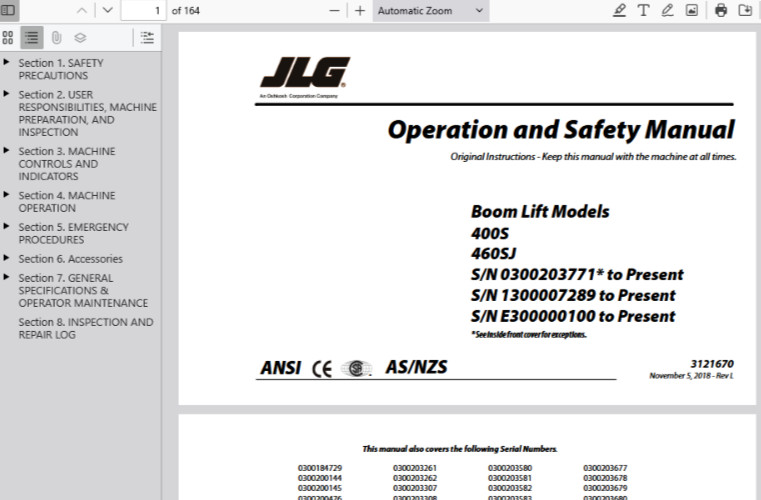The height and width of the screenshot is (500, 761).
Task: Toggle the sidebar panel button
Action: pyautogui.click(x=8, y=10)
